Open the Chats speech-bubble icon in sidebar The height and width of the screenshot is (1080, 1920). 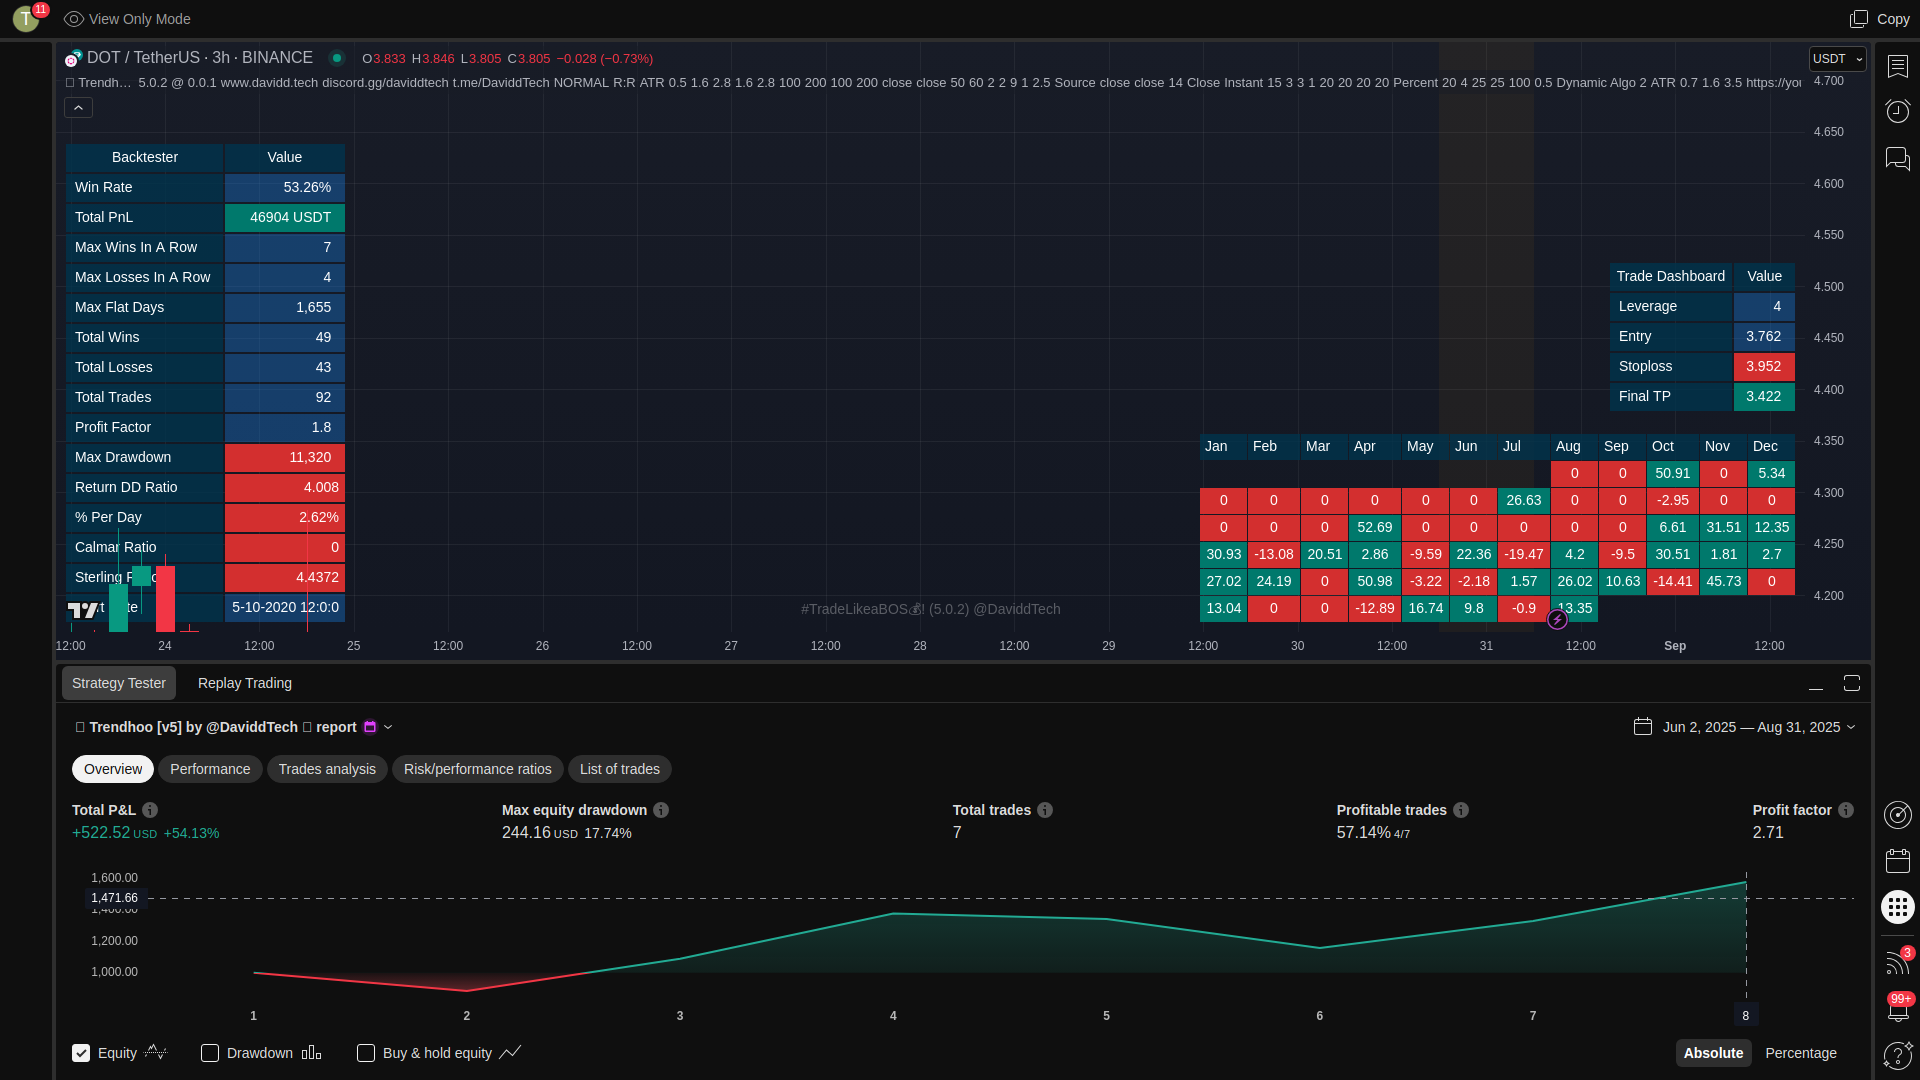click(1898, 158)
